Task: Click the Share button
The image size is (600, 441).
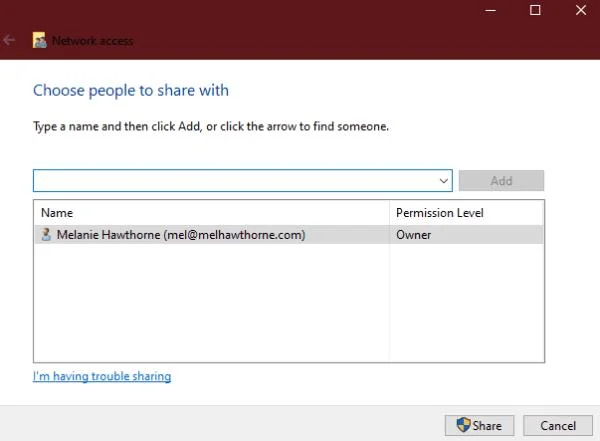Action: pos(479,425)
